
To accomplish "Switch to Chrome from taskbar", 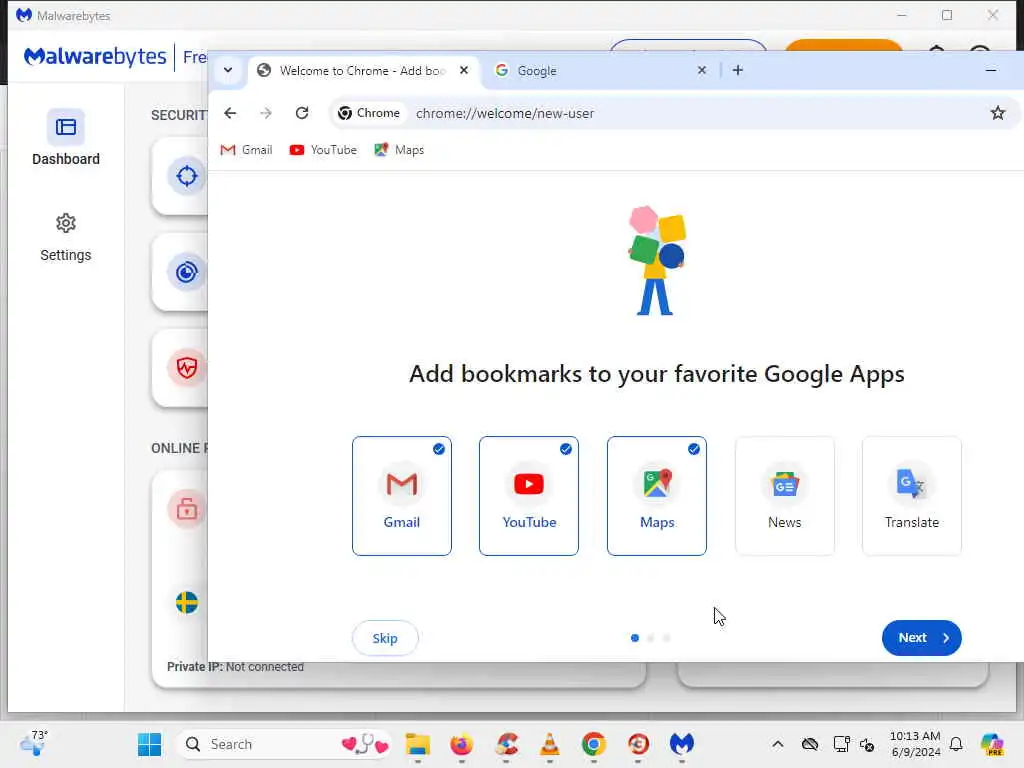I will pyautogui.click(x=594, y=744).
